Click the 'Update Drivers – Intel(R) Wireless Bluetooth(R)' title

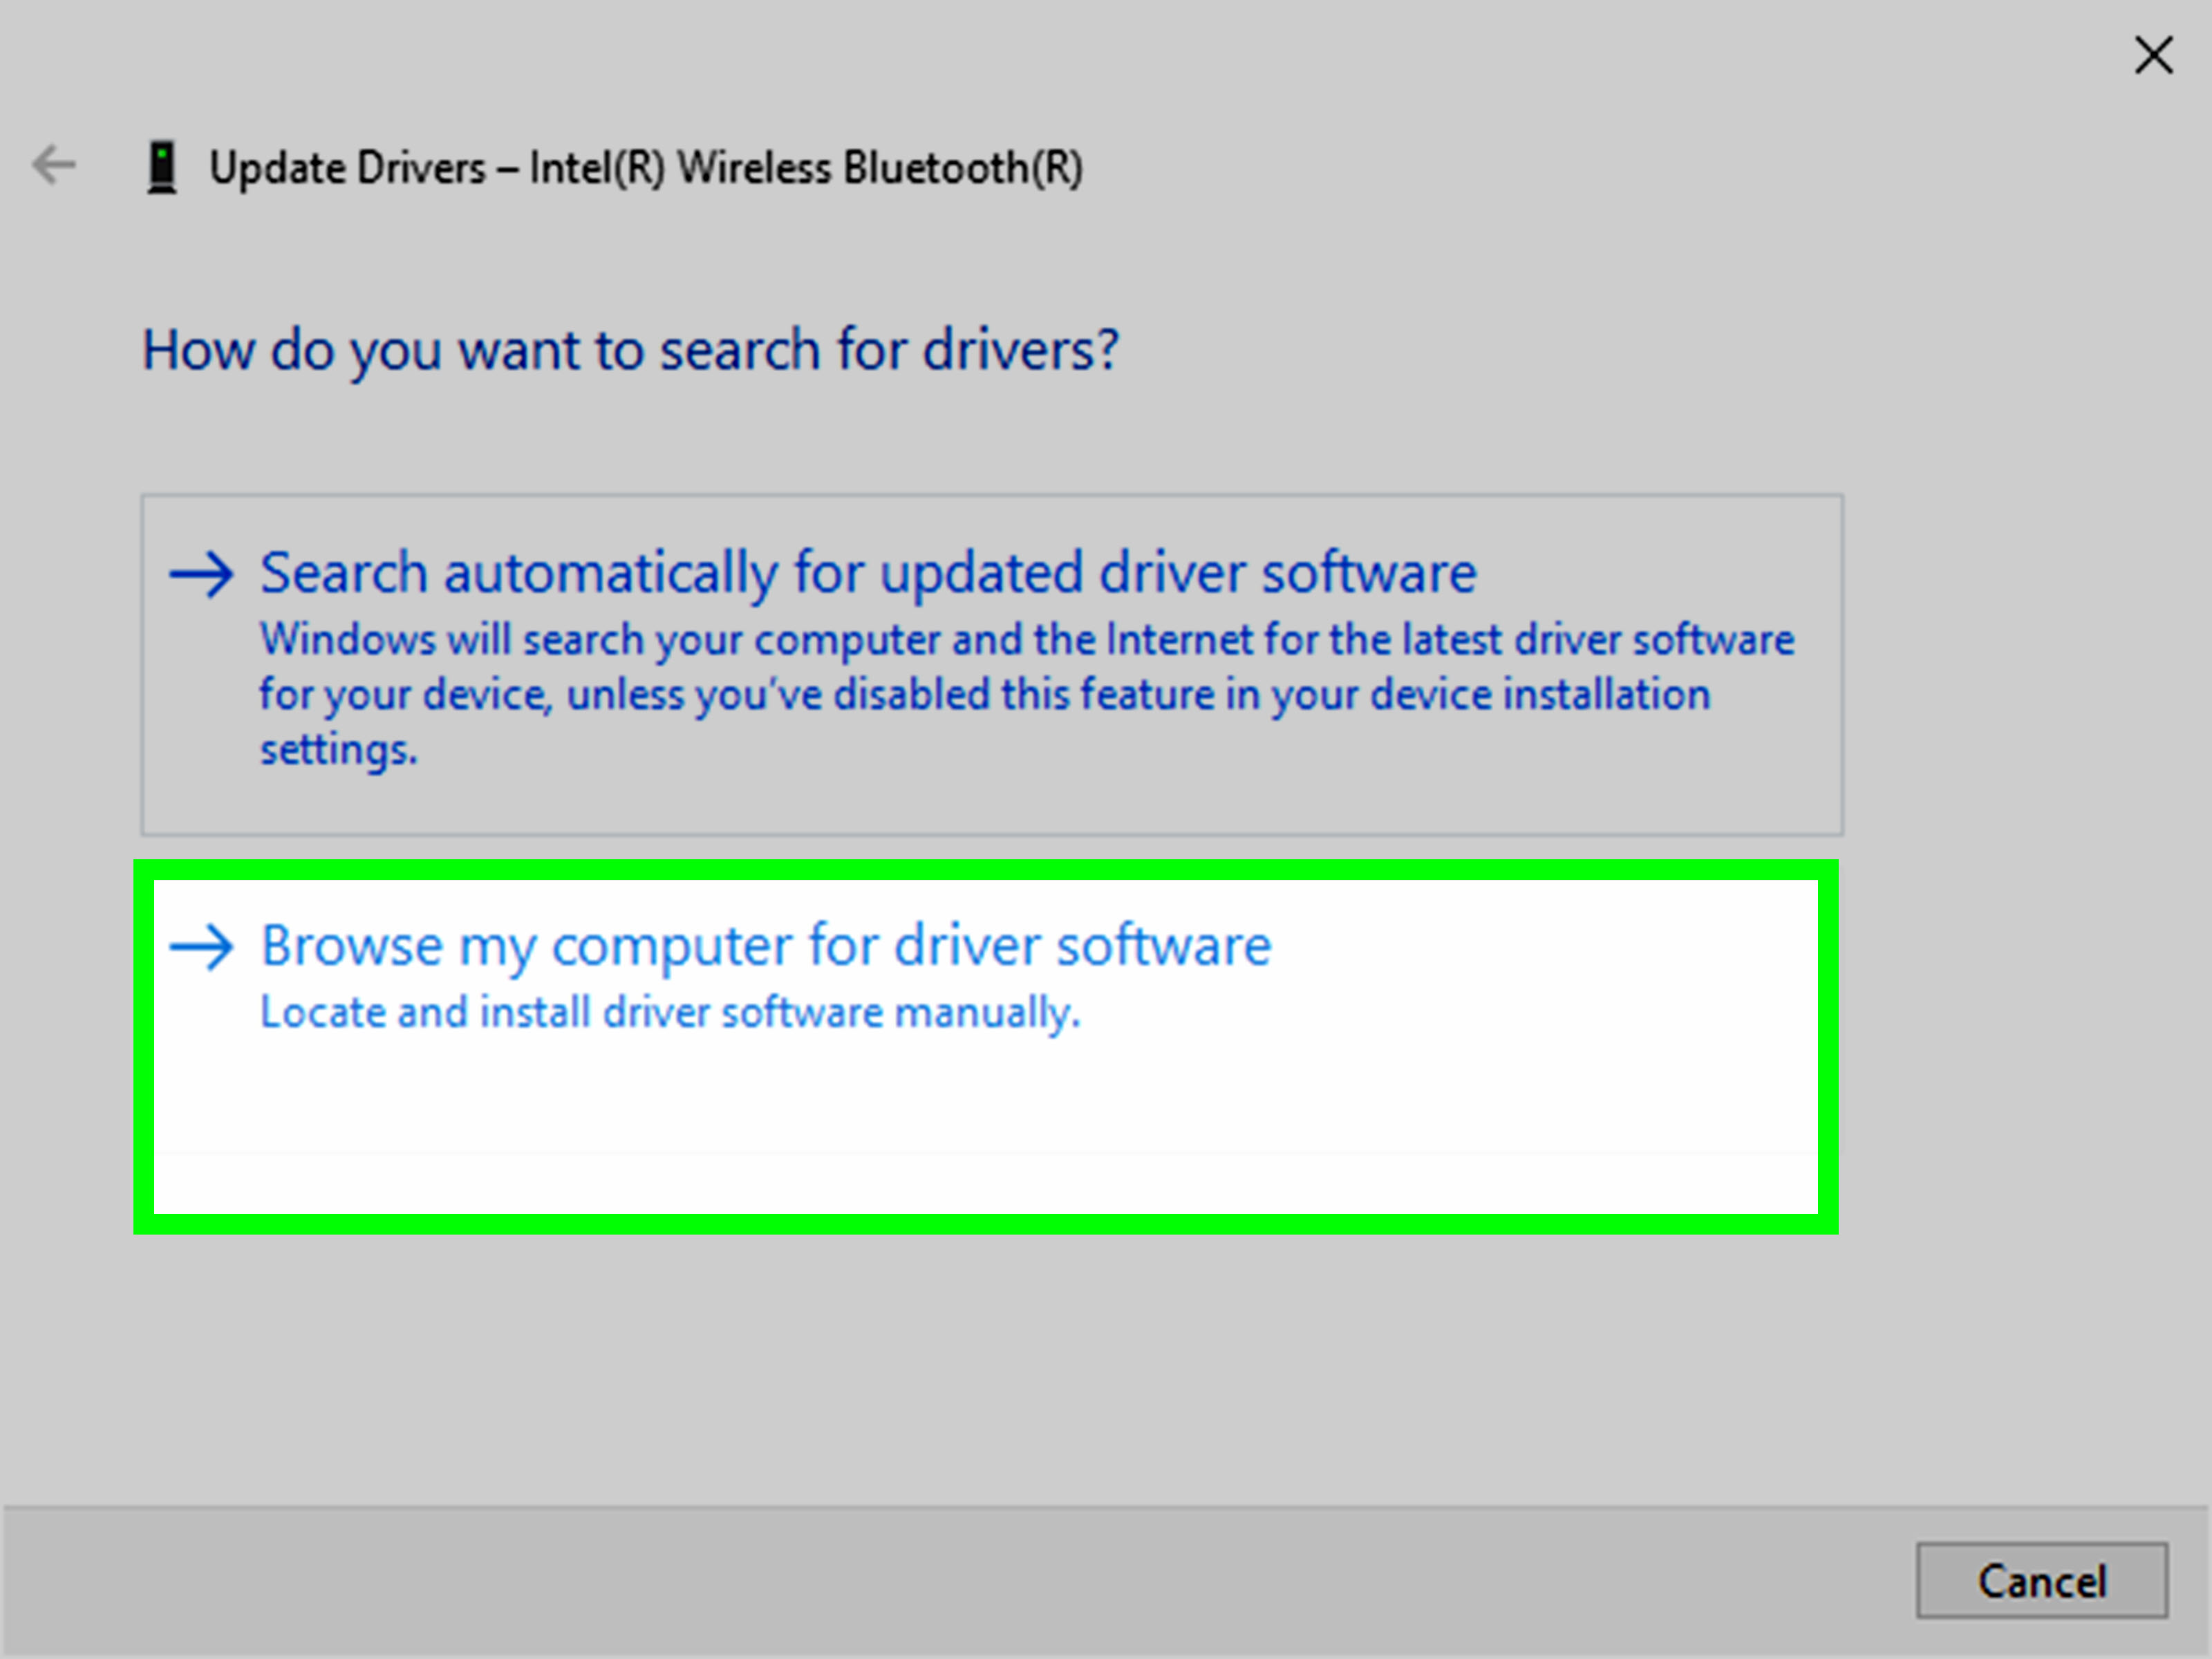click(x=646, y=168)
